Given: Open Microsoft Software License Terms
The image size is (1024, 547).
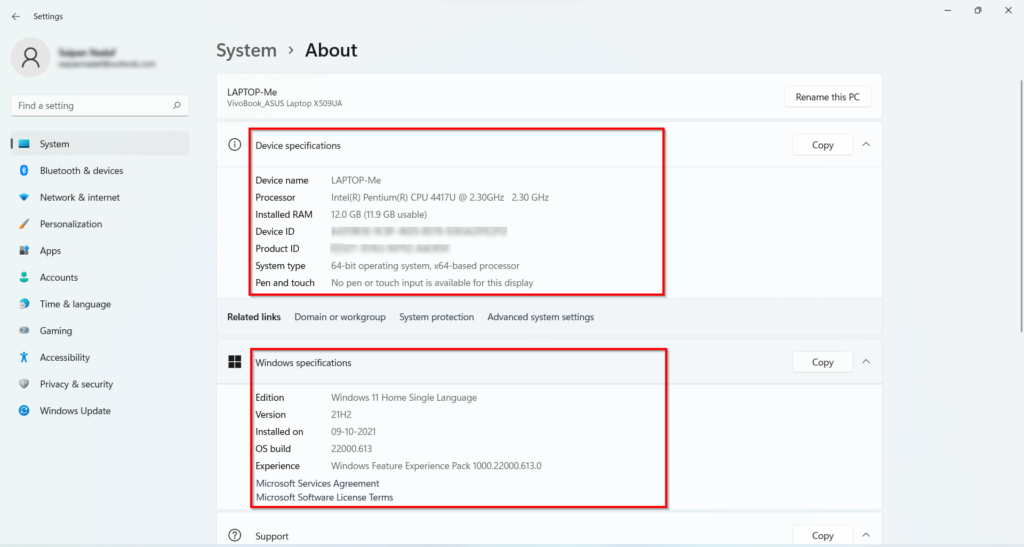Looking at the screenshot, I should [x=325, y=497].
